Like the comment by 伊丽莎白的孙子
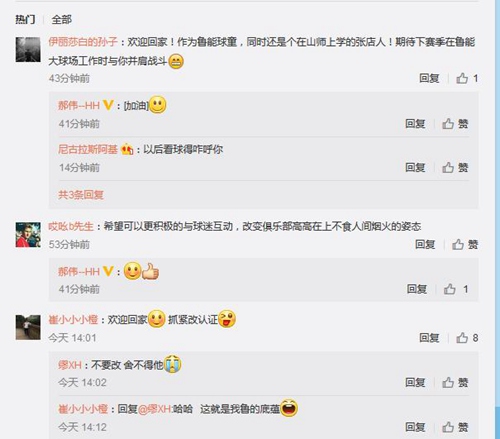This screenshot has height=439, width=500. coord(467,79)
